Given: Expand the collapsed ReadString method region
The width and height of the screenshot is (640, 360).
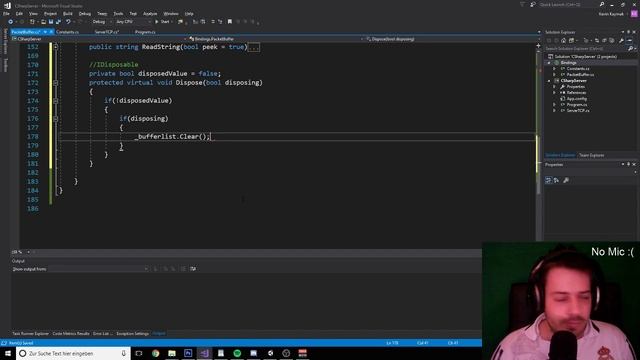Looking at the screenshot, I should point(56,47).
